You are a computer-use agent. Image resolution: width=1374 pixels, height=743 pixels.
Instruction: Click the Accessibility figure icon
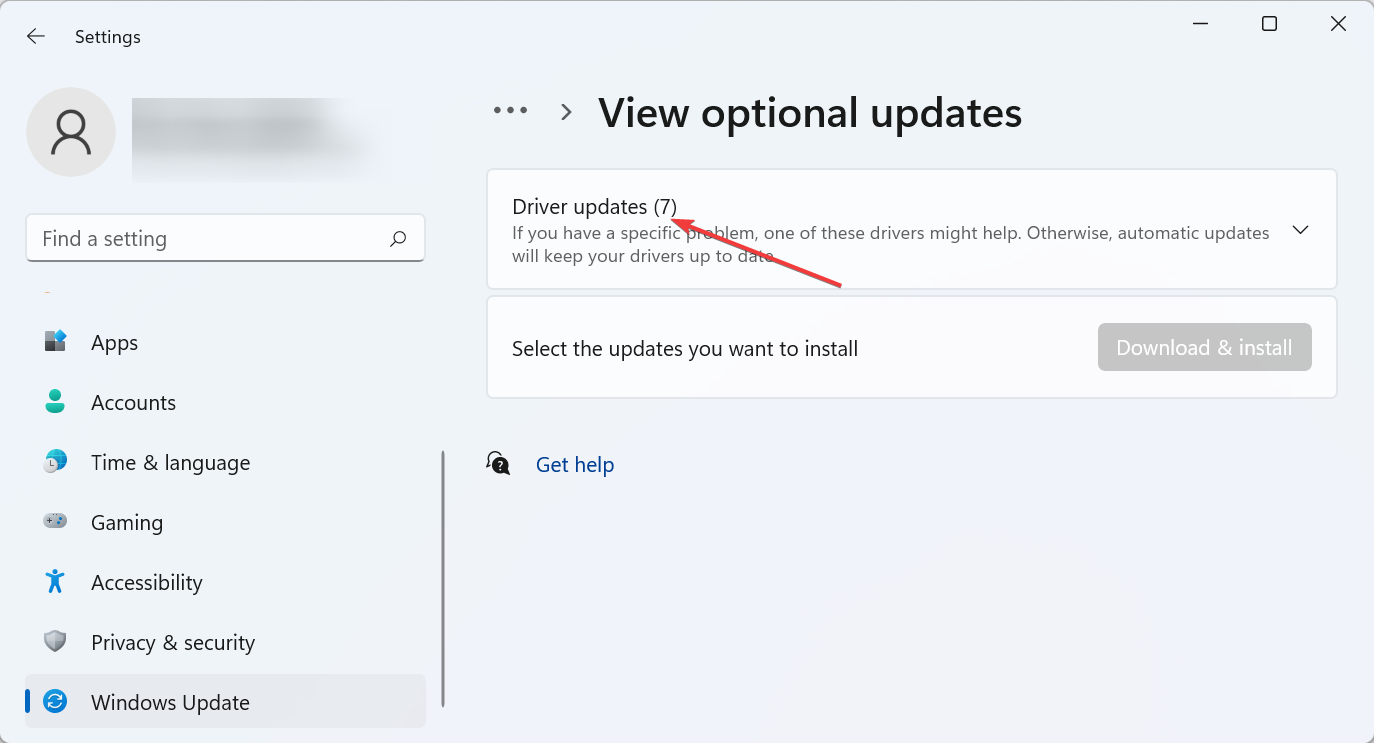click(55, 582)
